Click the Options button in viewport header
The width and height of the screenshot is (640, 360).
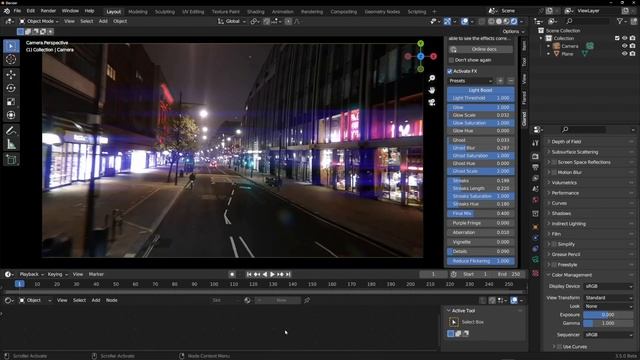[x=513, y=31]
